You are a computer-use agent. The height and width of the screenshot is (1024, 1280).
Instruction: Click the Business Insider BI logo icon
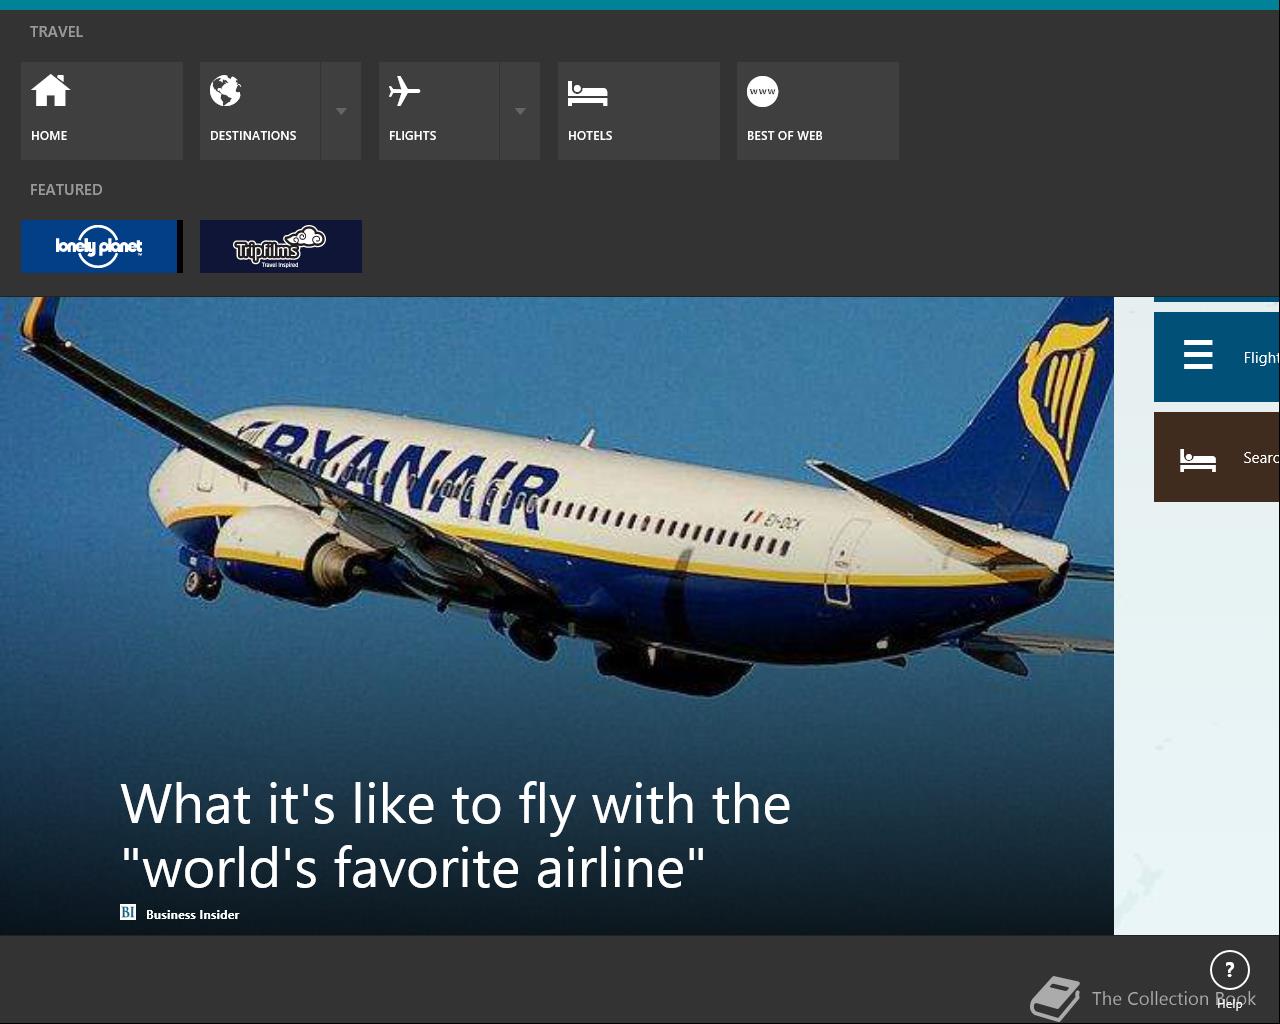128,912
